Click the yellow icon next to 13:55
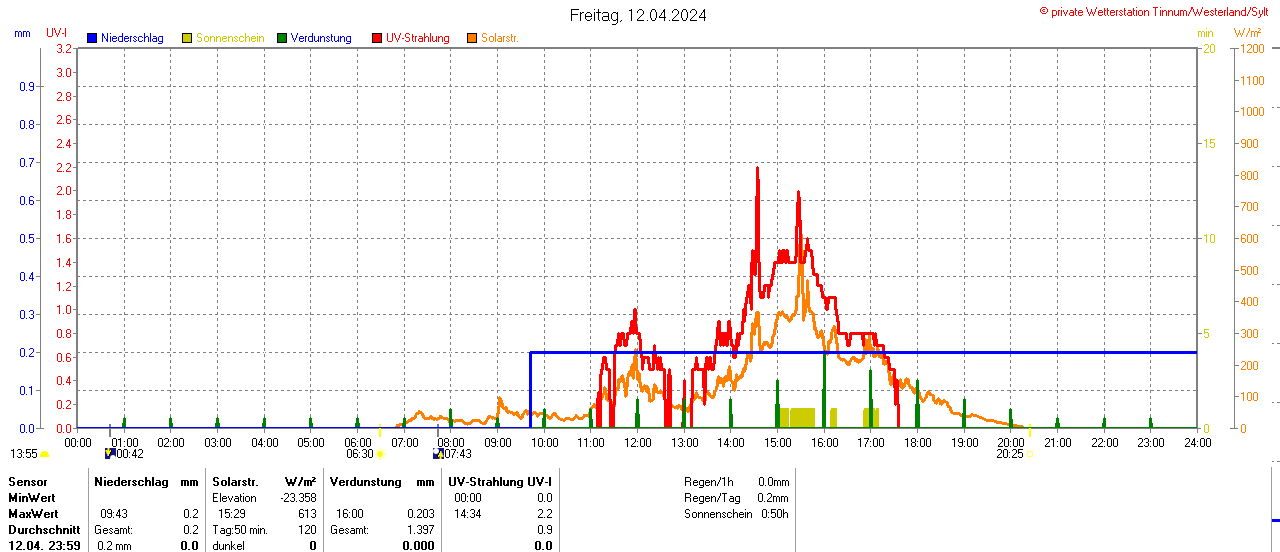 tap(44, 454)
